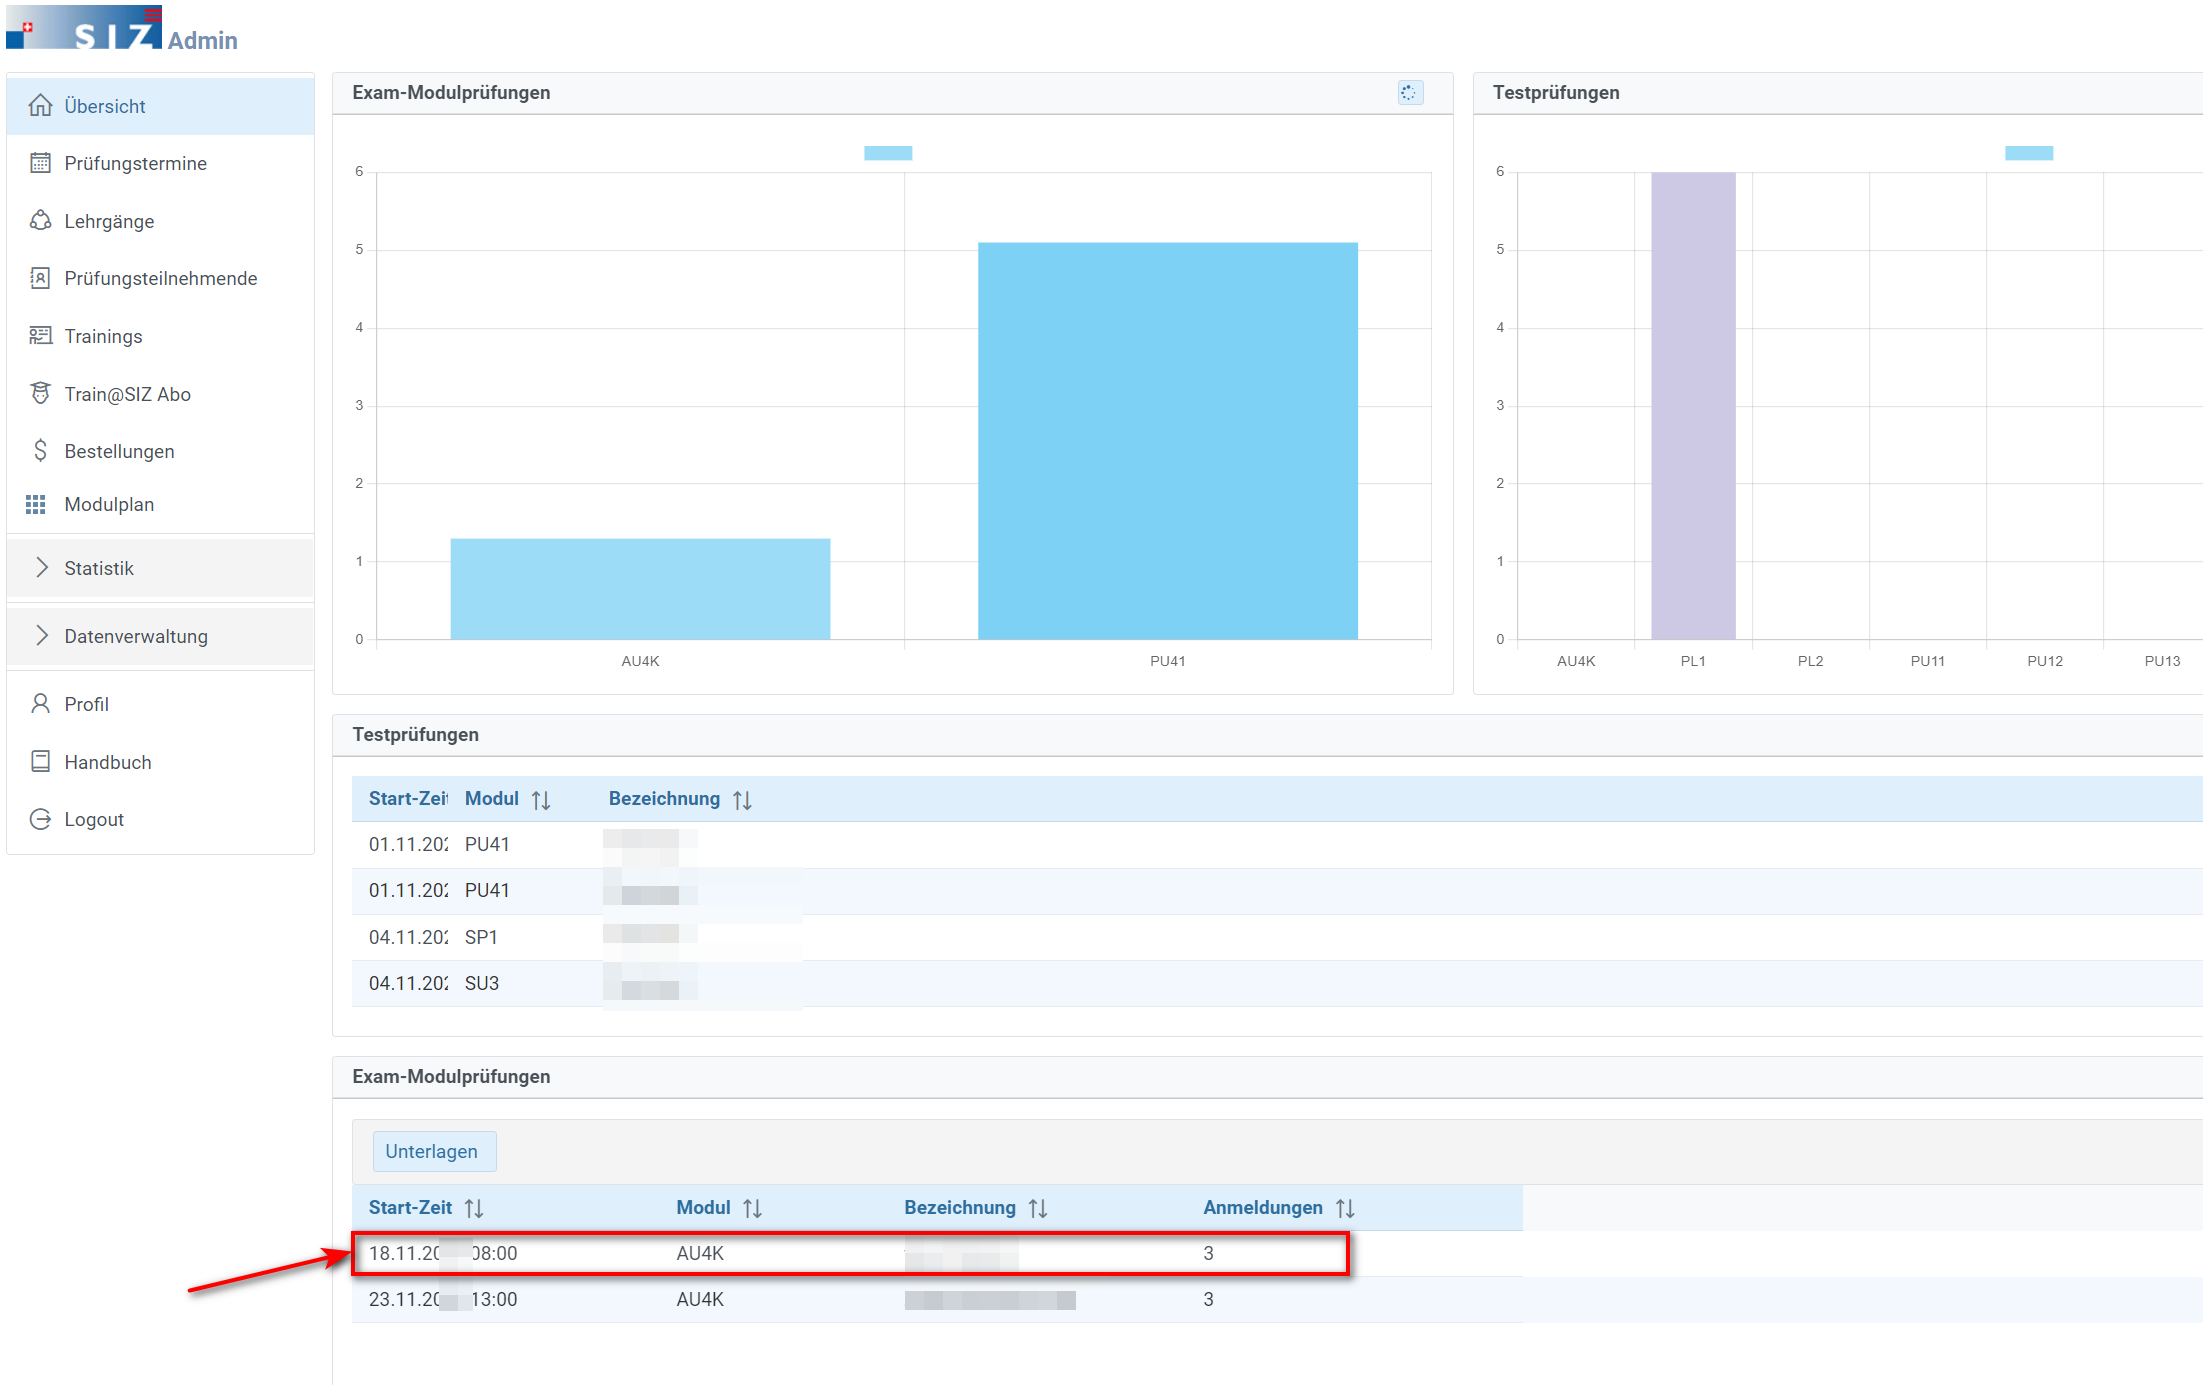
Task: Sort Testprüfungen table by Bezeichnung
Action: (742, 800)
